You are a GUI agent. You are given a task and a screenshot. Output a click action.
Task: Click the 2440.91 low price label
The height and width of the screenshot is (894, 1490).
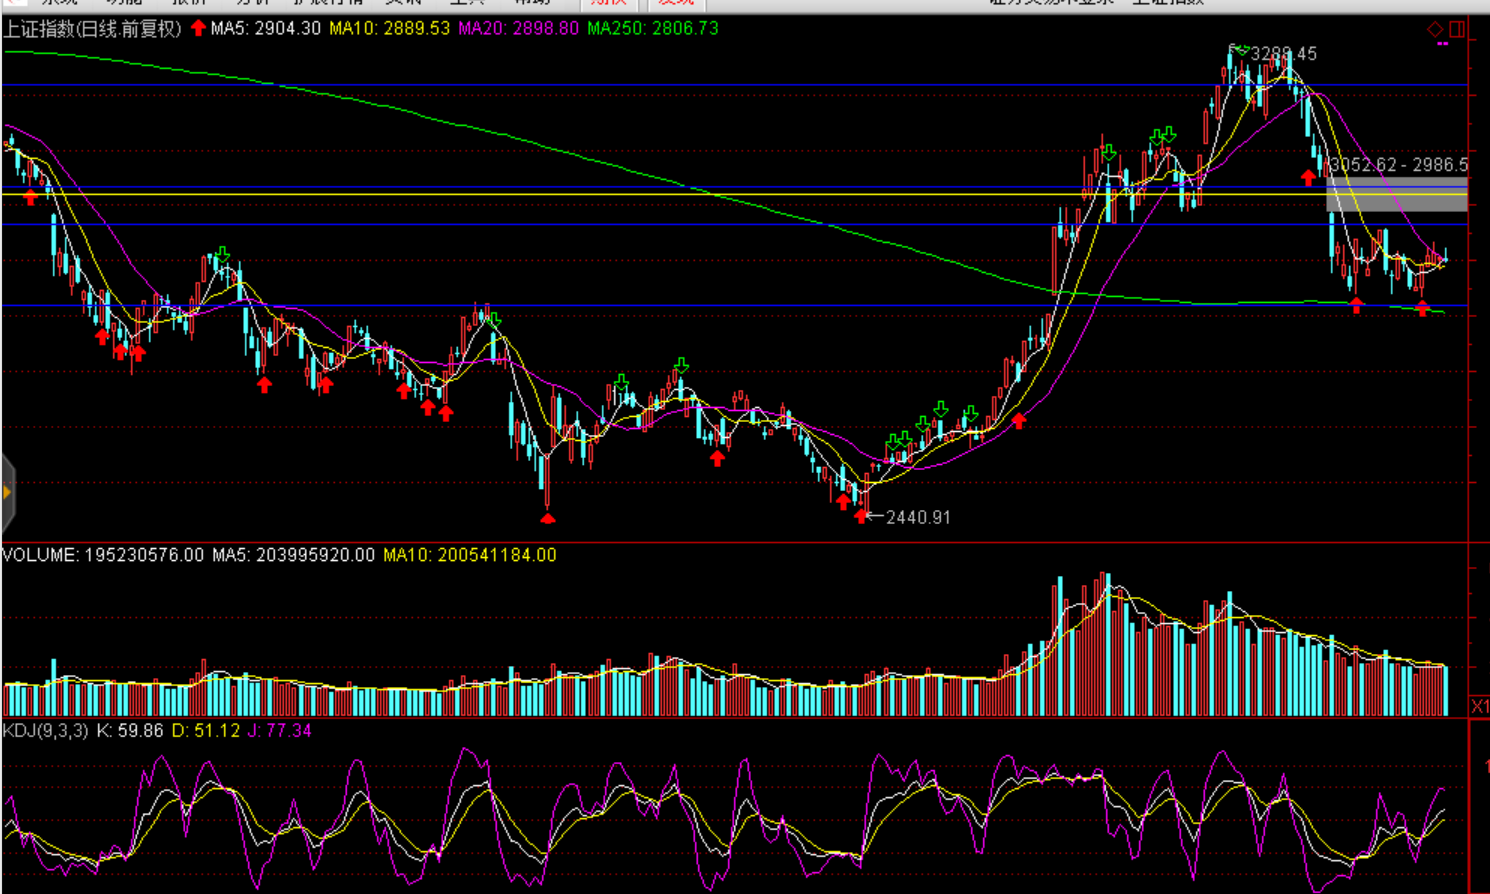(918, 517)
